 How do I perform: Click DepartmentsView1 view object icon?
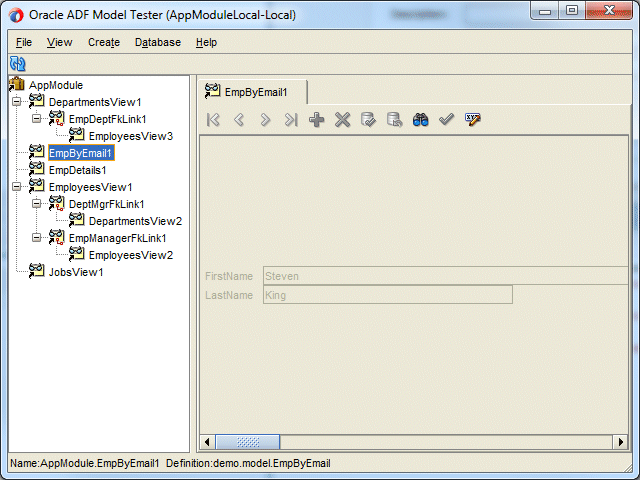pos(36,101)
